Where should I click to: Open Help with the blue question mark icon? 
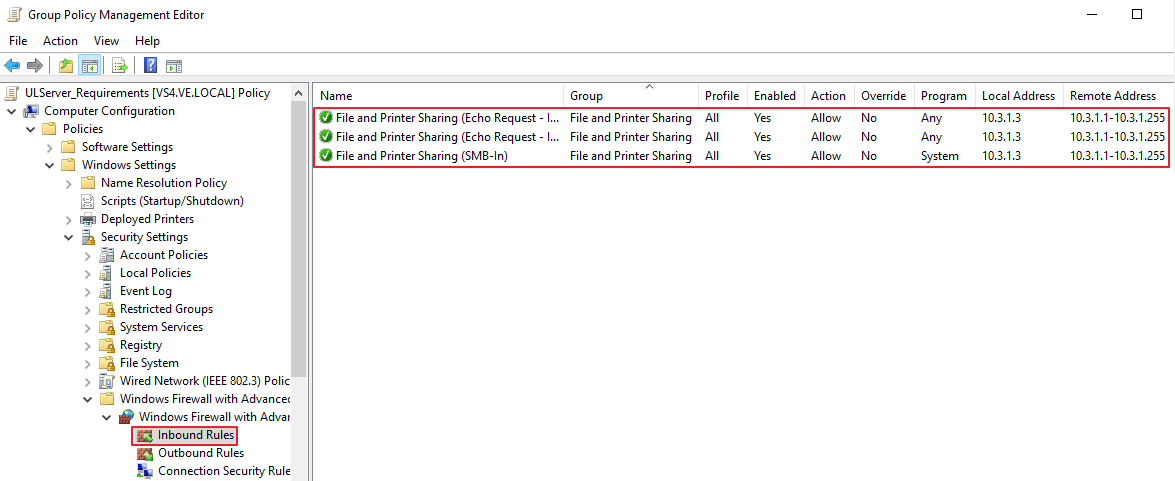point(151,65)
